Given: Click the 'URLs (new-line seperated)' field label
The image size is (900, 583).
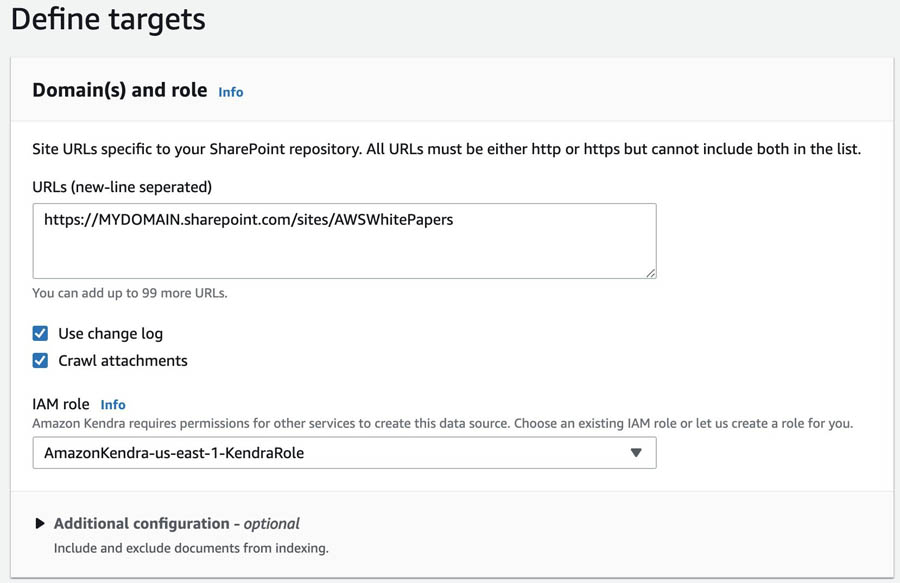Looking at the screenshot, I should coord(122,187).
